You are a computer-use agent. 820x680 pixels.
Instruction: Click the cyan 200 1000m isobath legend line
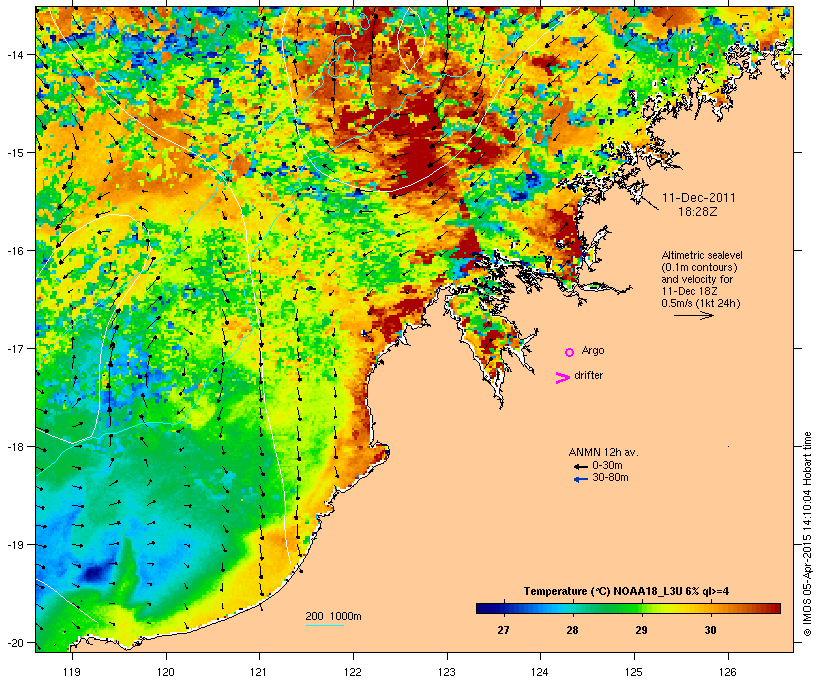tap(325, 626)
